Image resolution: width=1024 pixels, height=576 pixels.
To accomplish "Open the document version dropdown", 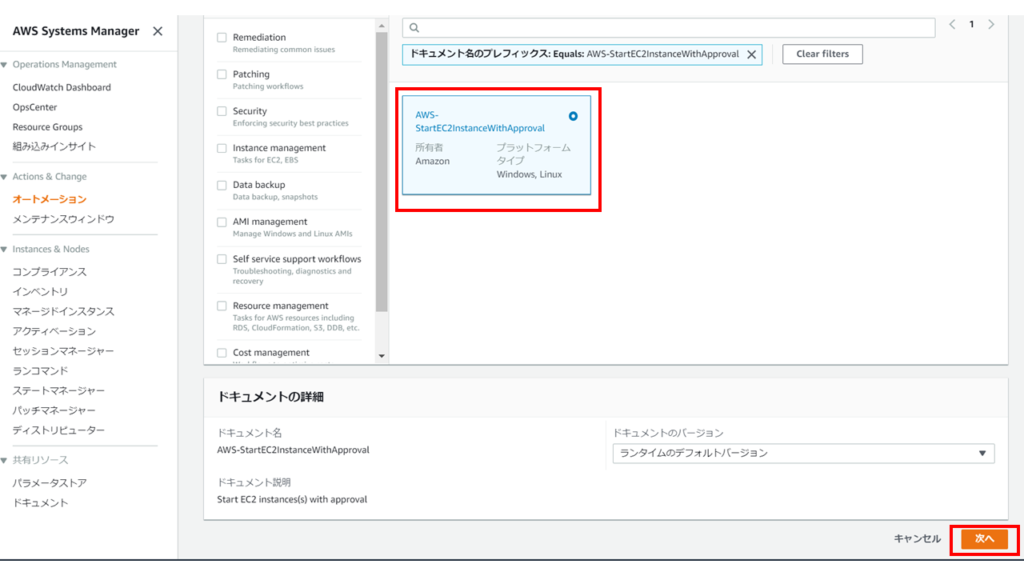I will coord(802,454).
